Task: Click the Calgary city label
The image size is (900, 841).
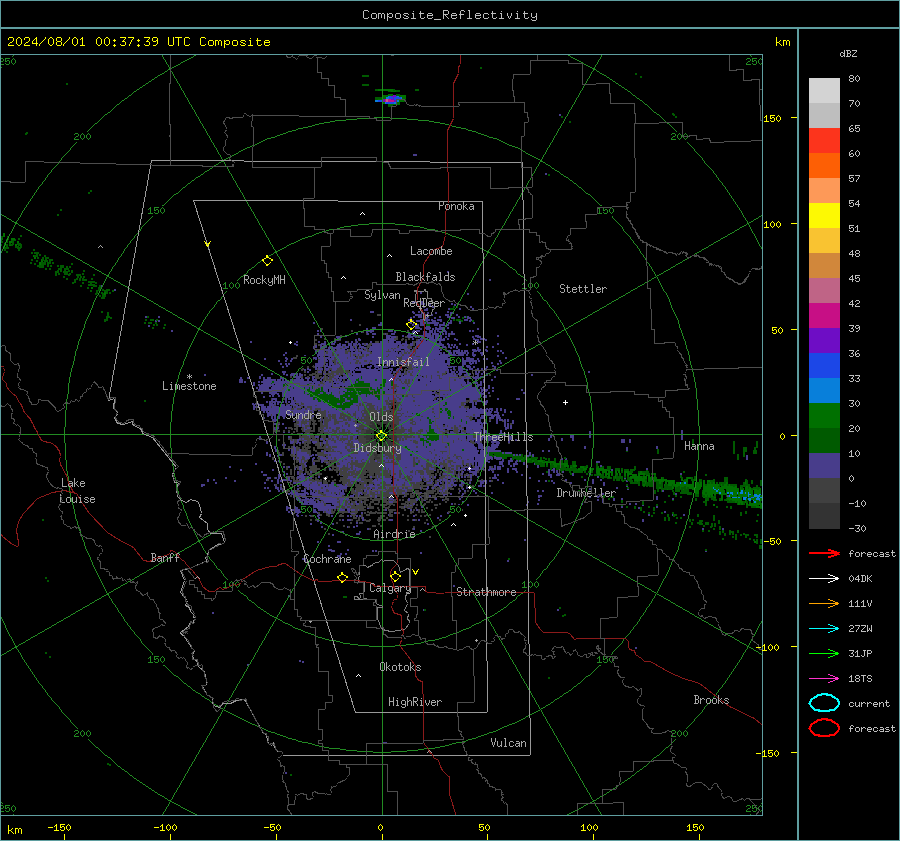Action: (390, 588)
